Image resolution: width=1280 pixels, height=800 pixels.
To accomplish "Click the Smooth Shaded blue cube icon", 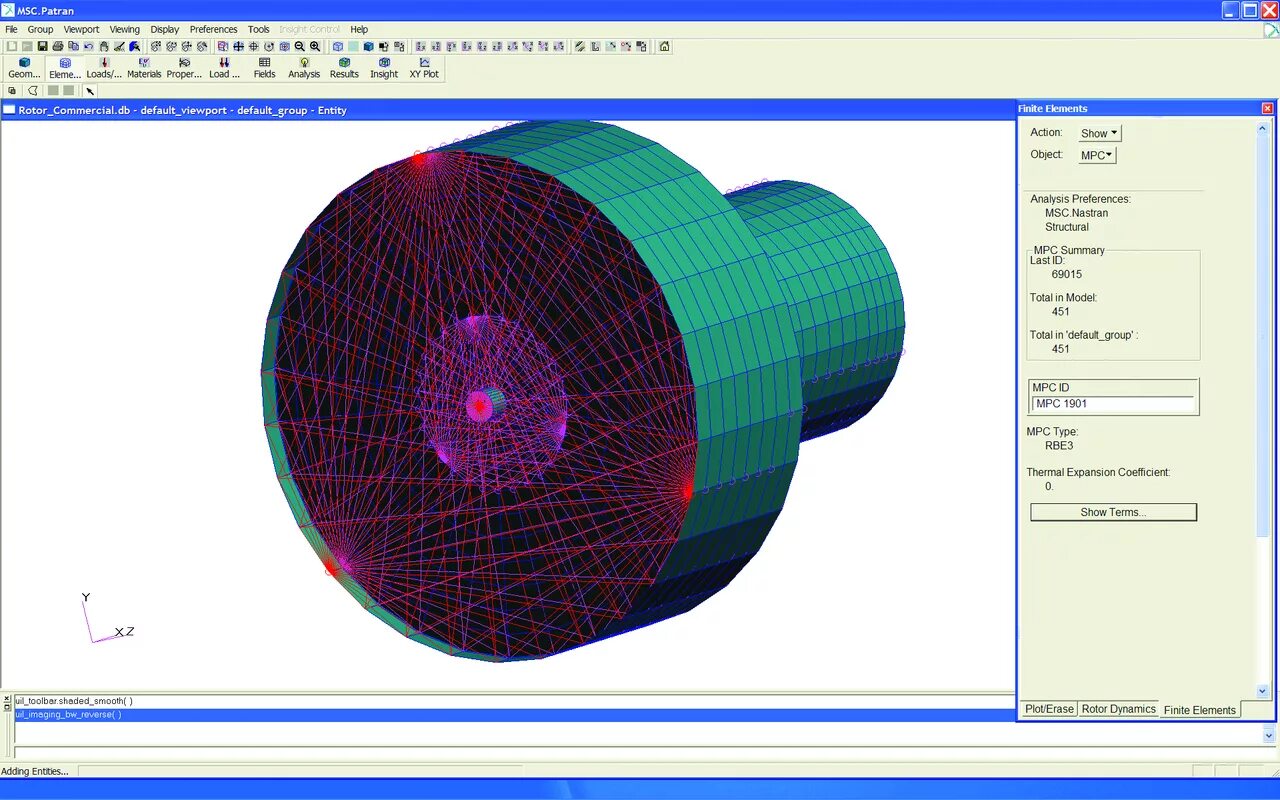I will (x=368, y=46).
